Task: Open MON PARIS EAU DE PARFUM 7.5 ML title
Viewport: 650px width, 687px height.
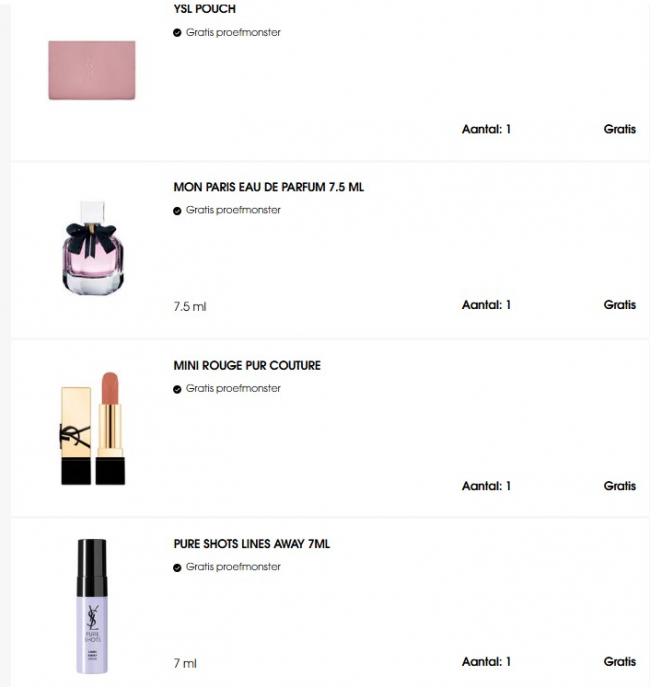Action: point(268,187)
